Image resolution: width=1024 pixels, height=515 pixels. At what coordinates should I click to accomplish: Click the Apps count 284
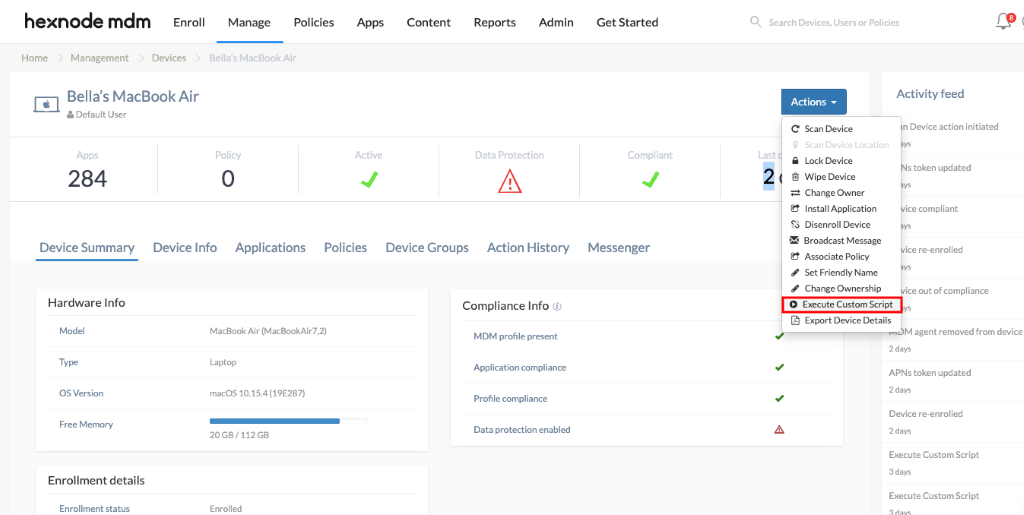tap(88, 179)
